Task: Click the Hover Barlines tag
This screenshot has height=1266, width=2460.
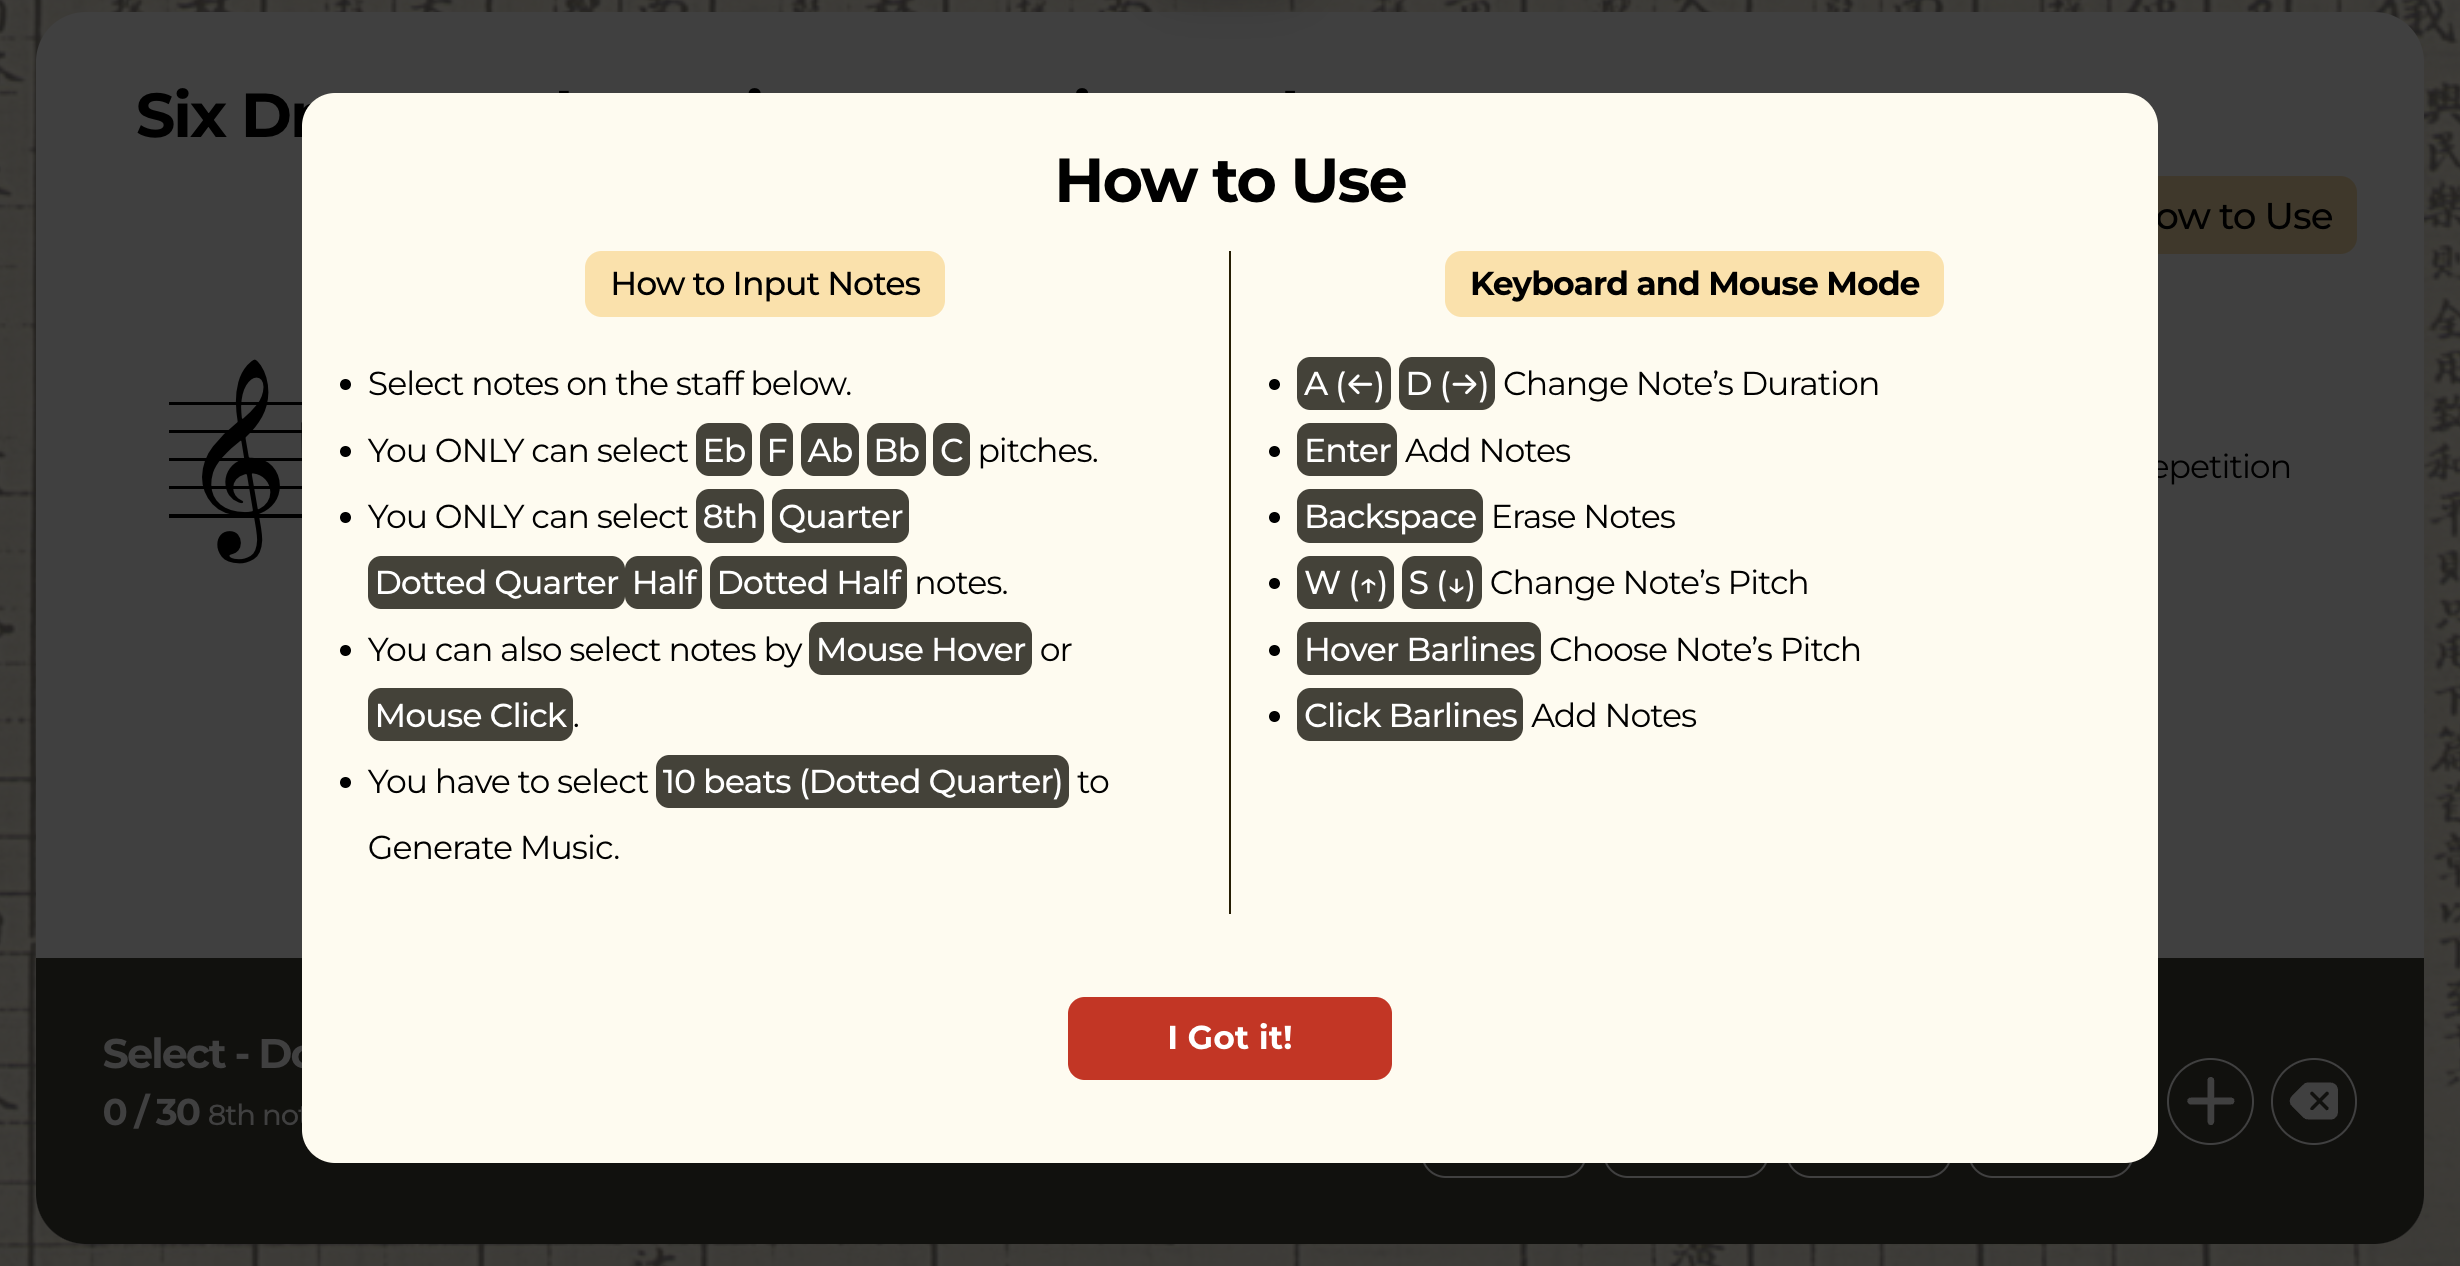Action: pos(1419,649)
